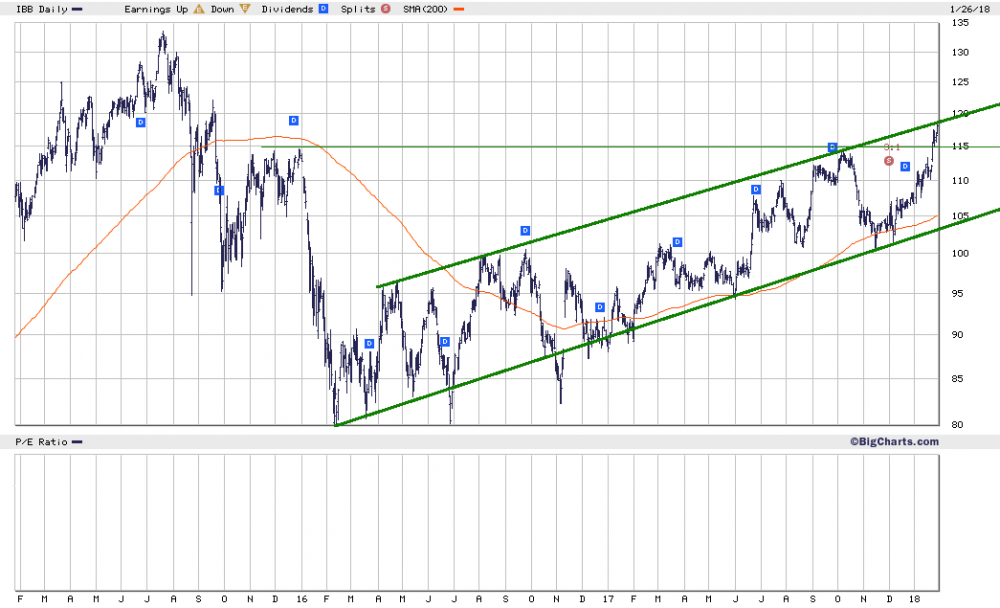Select the June 2016 dividend marker
Screen dimensions: 1000x608
(x=445, y=342)
